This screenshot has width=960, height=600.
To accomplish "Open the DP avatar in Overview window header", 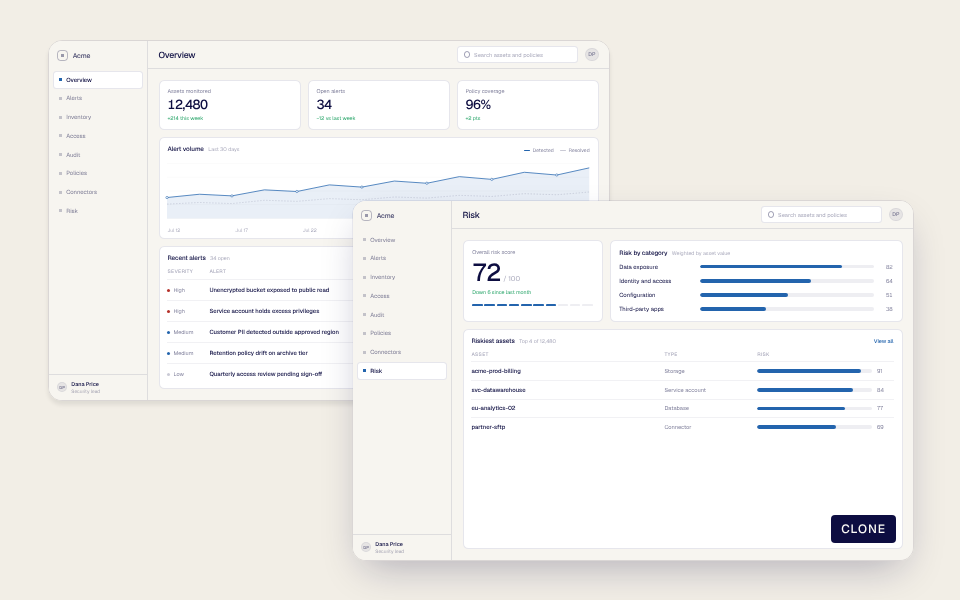I will [x=591, y=54].
